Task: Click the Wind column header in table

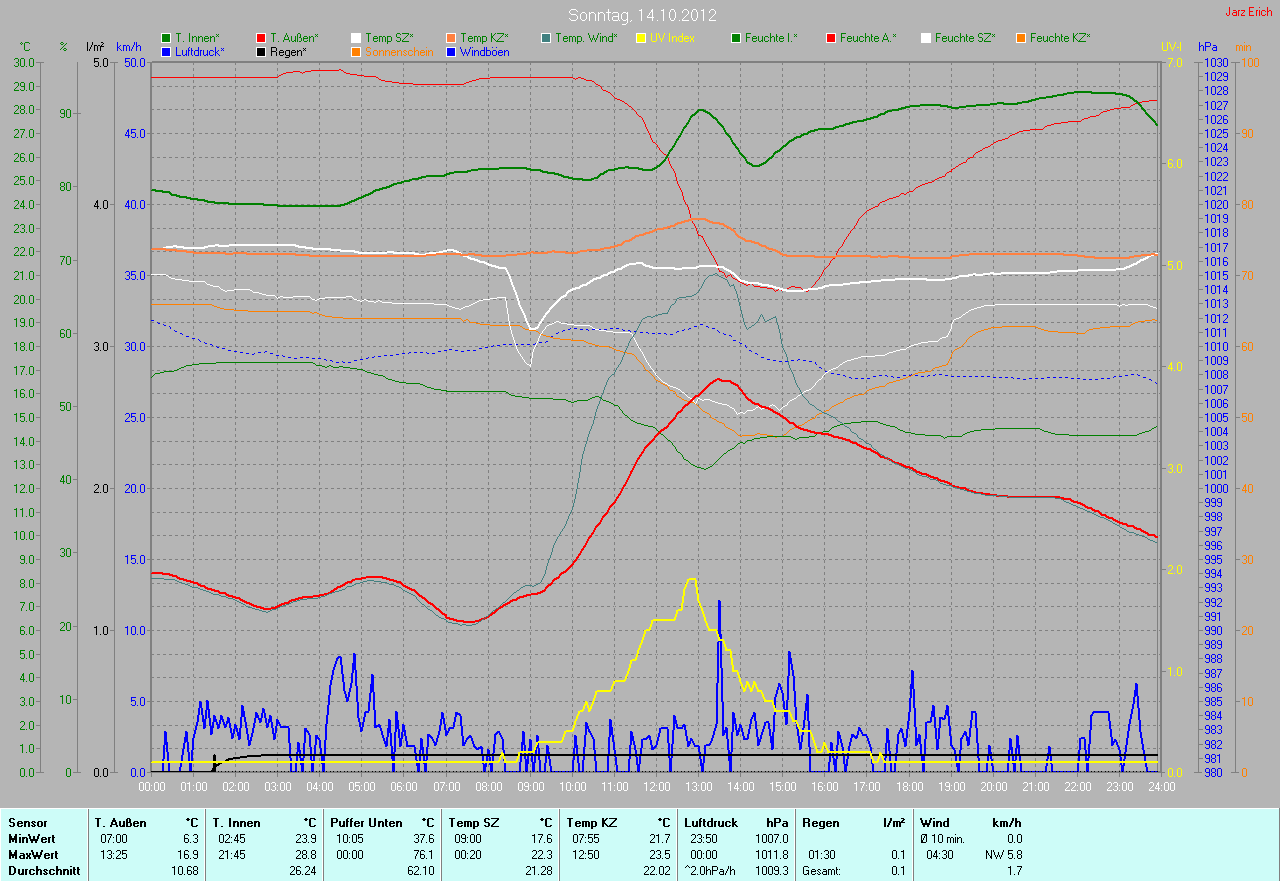Action: 934,823
